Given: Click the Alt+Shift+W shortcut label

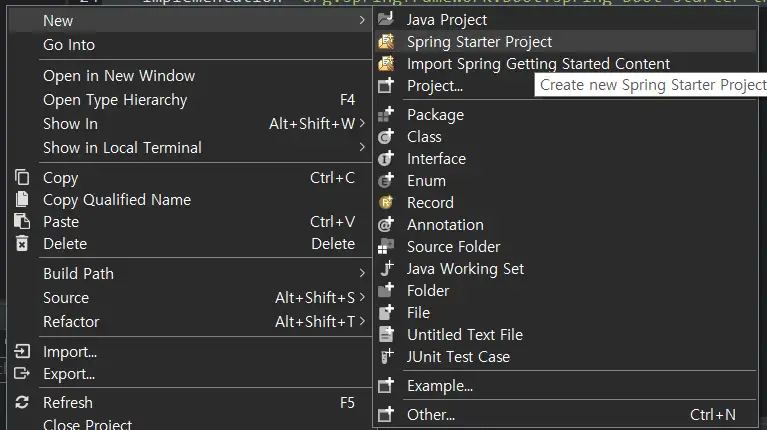Looking at the screenshot, I should (312, 124).
